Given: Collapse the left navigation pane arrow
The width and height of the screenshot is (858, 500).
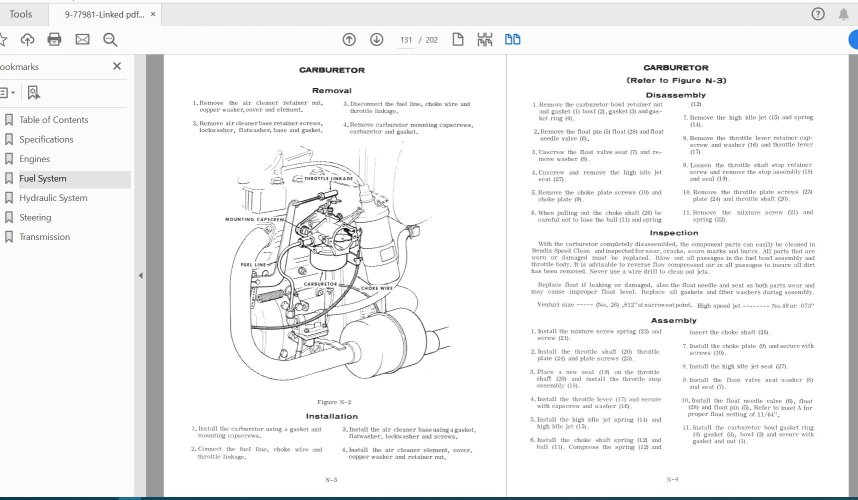Looking at the screenshot, I should coord(140,276).
